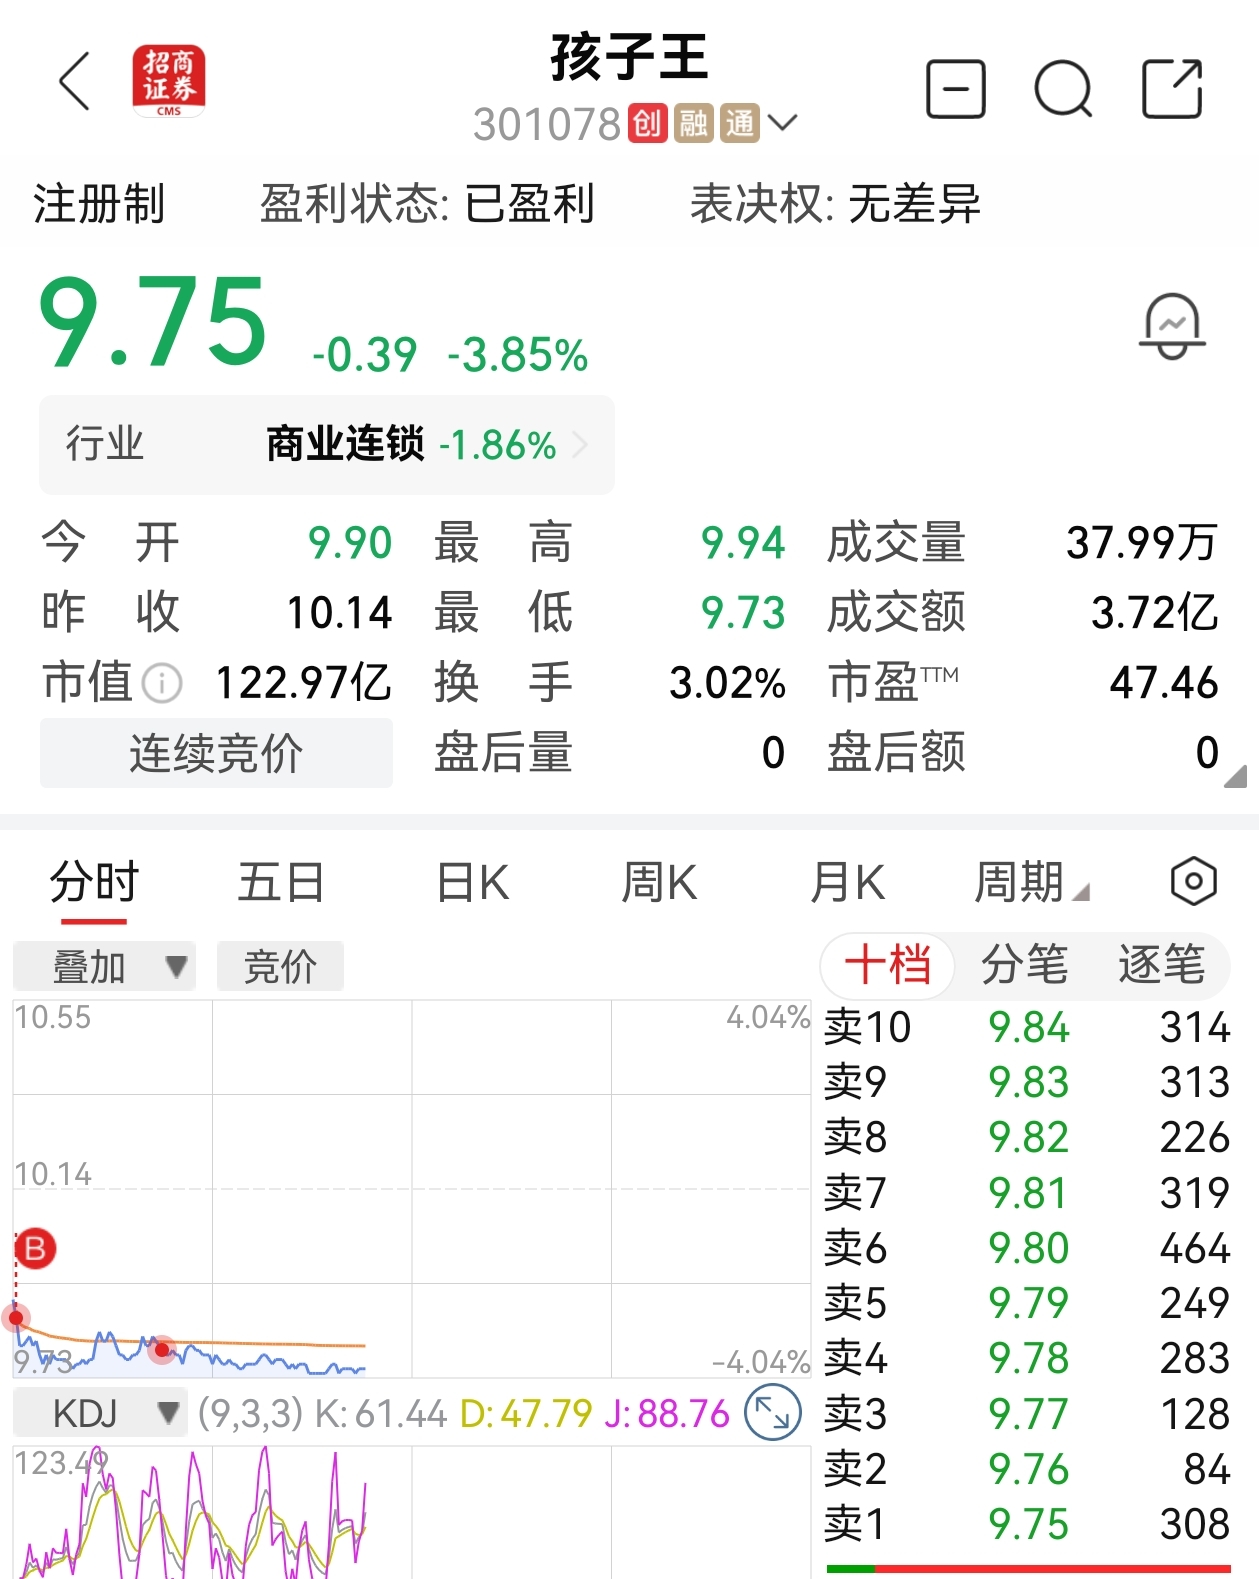This screenshot has height=1579, width=1259.
Task: Tap the 成交额 value 3.72亿
Action: (x=1155, y=613)
